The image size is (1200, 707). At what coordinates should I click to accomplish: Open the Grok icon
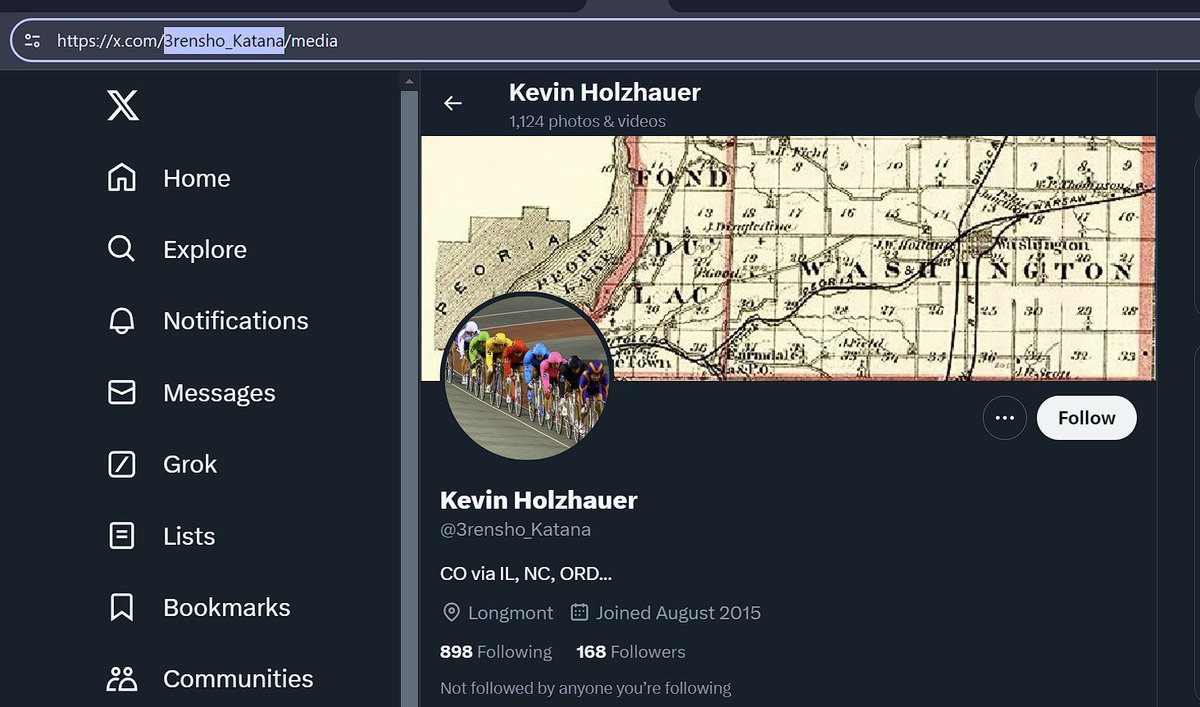click(121, 464)
